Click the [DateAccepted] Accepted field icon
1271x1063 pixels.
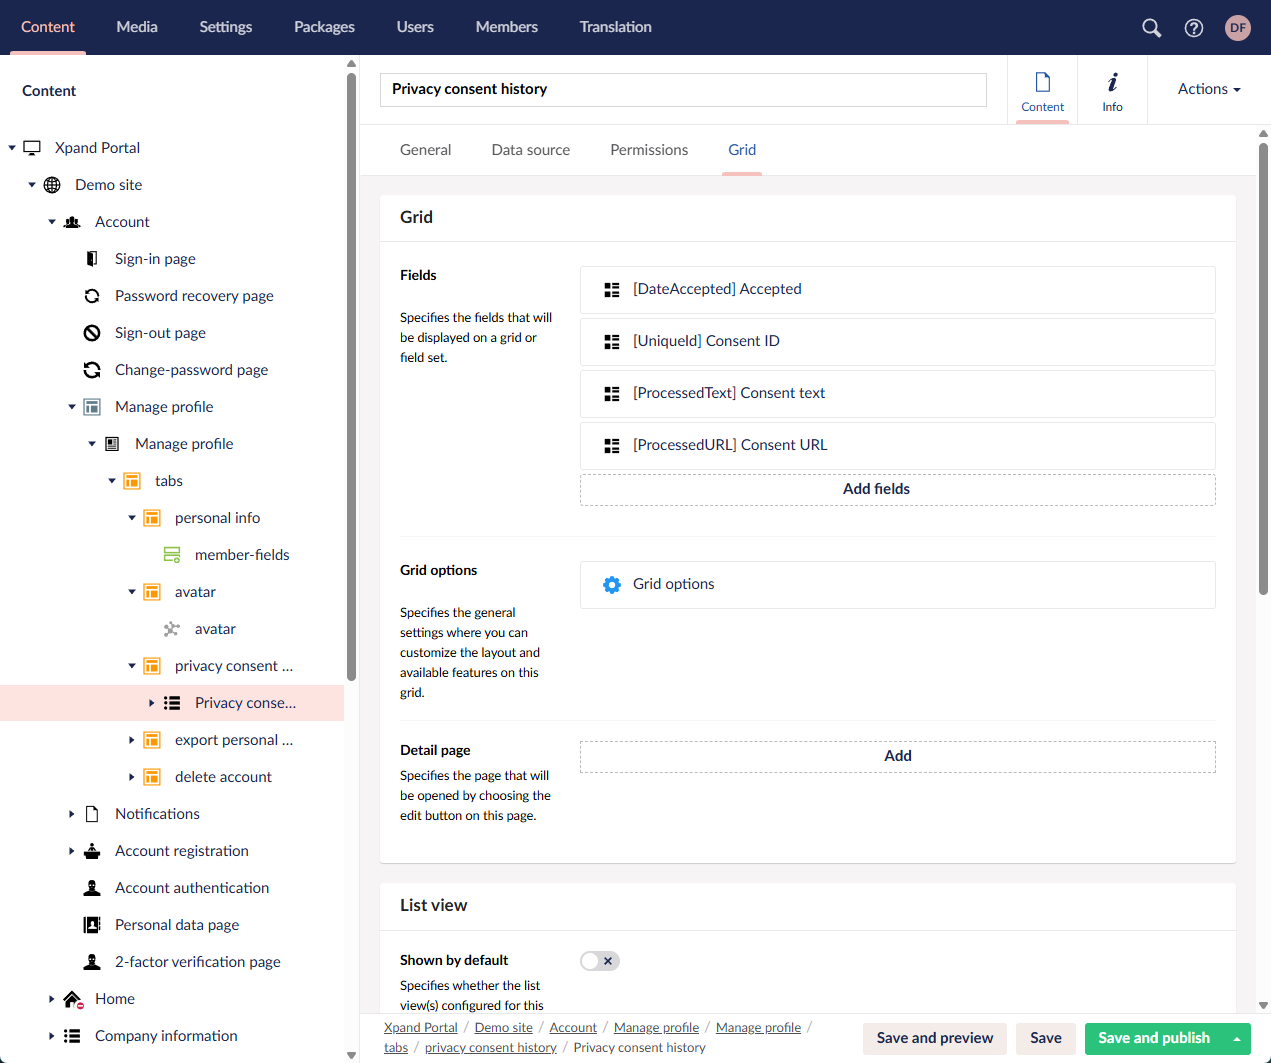[612, 290]
